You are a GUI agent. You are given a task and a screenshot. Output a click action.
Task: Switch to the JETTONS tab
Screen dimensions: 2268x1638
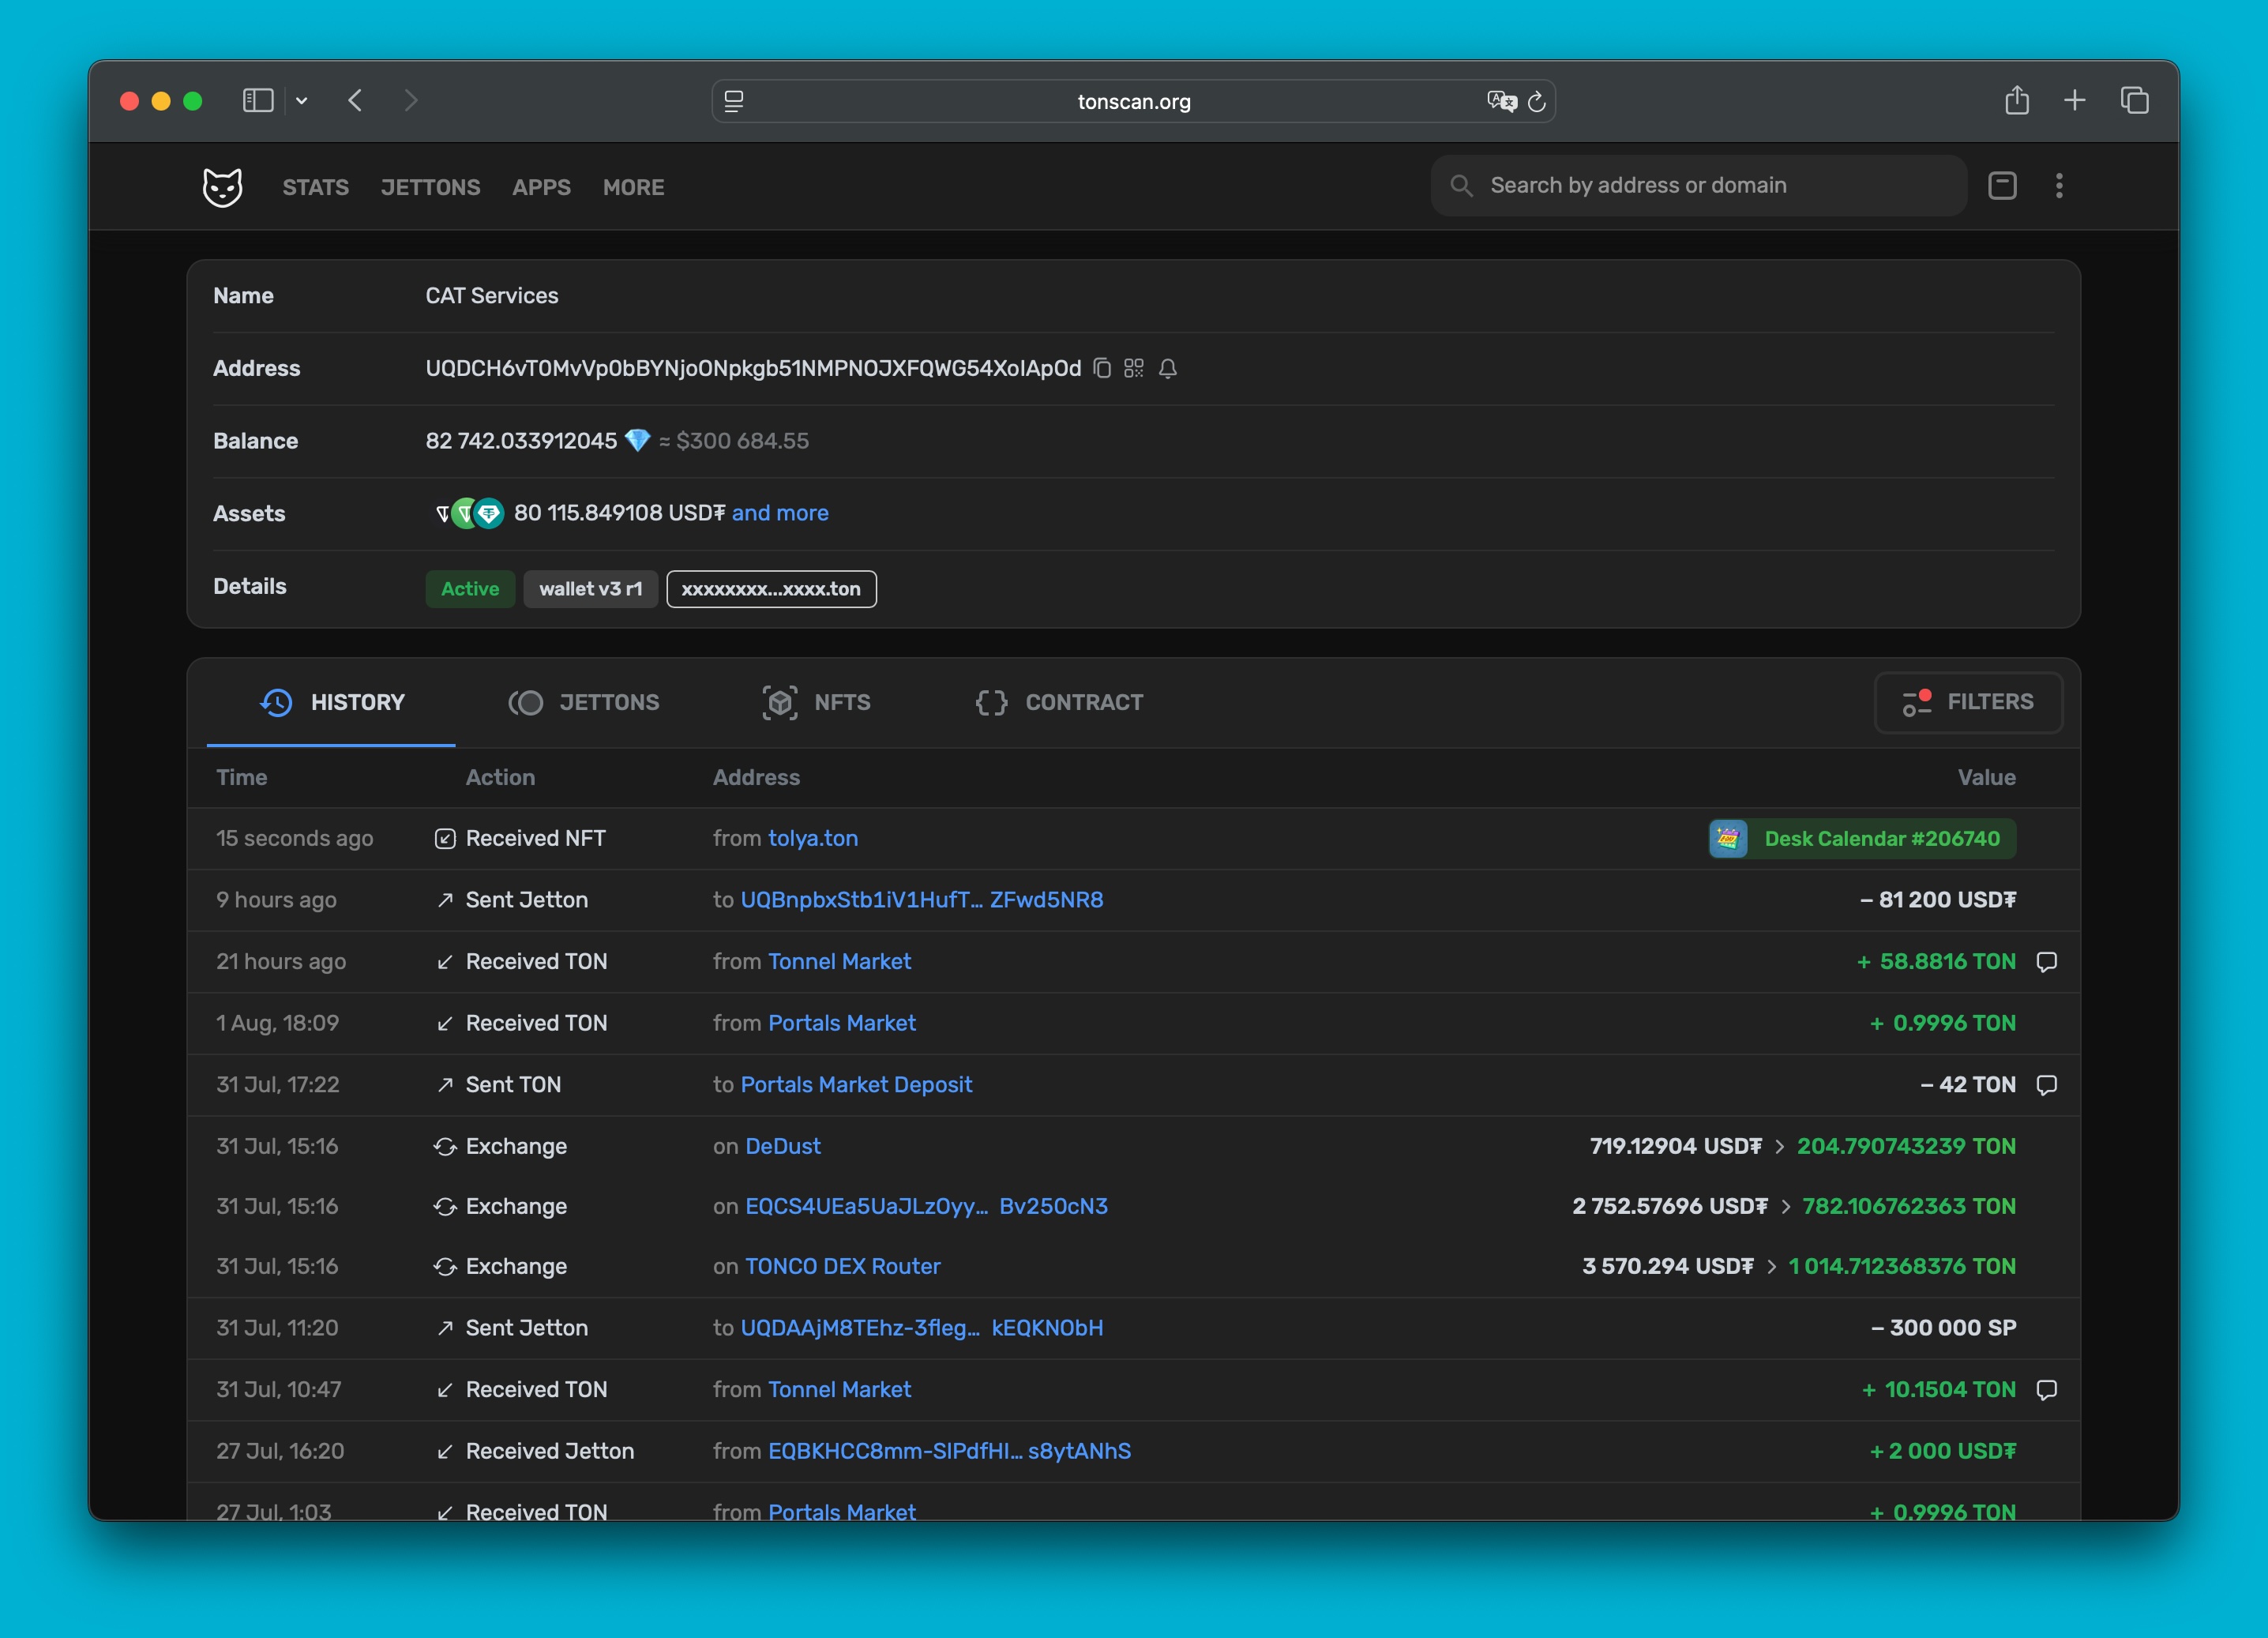click(x=584, y=702)
